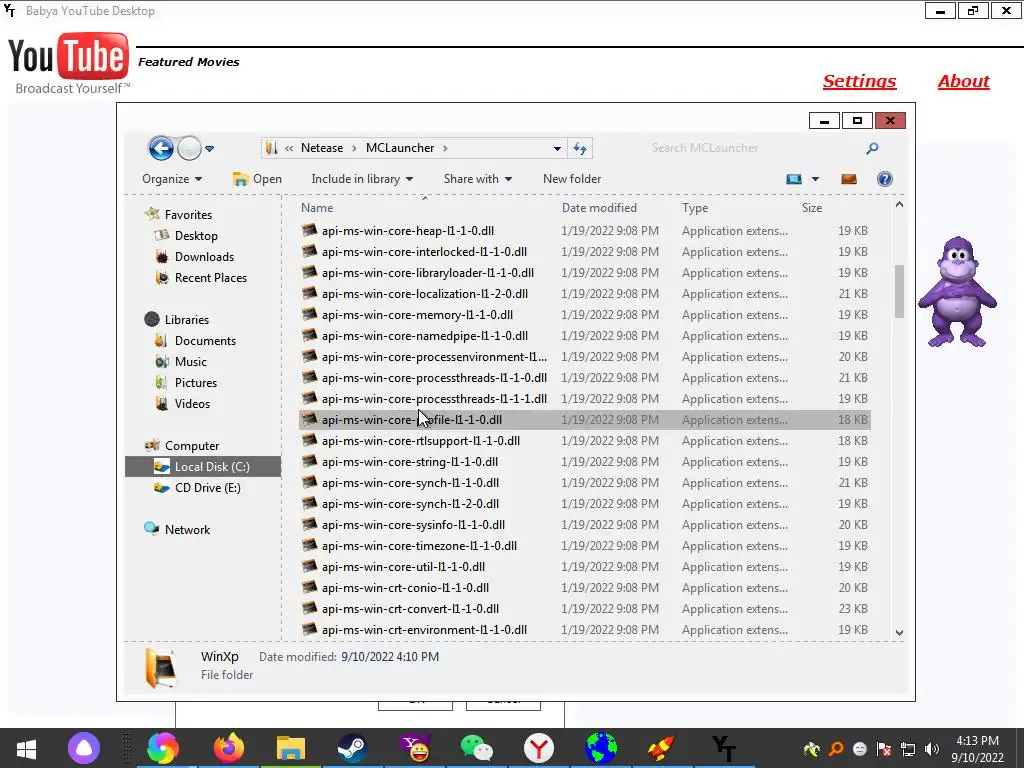Image resolution: width=1024 pixels, height=768 pixels.
Task: Sort by Size column header
Action: click(812, 208)
